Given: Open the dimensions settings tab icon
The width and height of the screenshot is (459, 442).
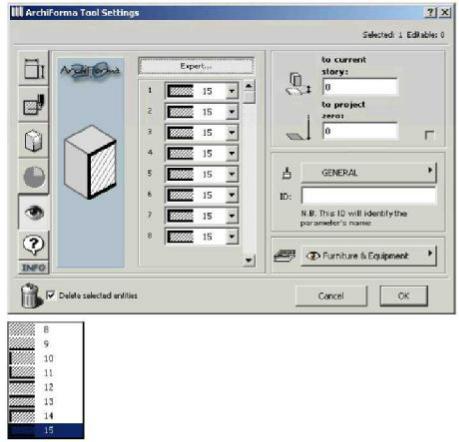Looking at the screenshot, I should 33,69.
